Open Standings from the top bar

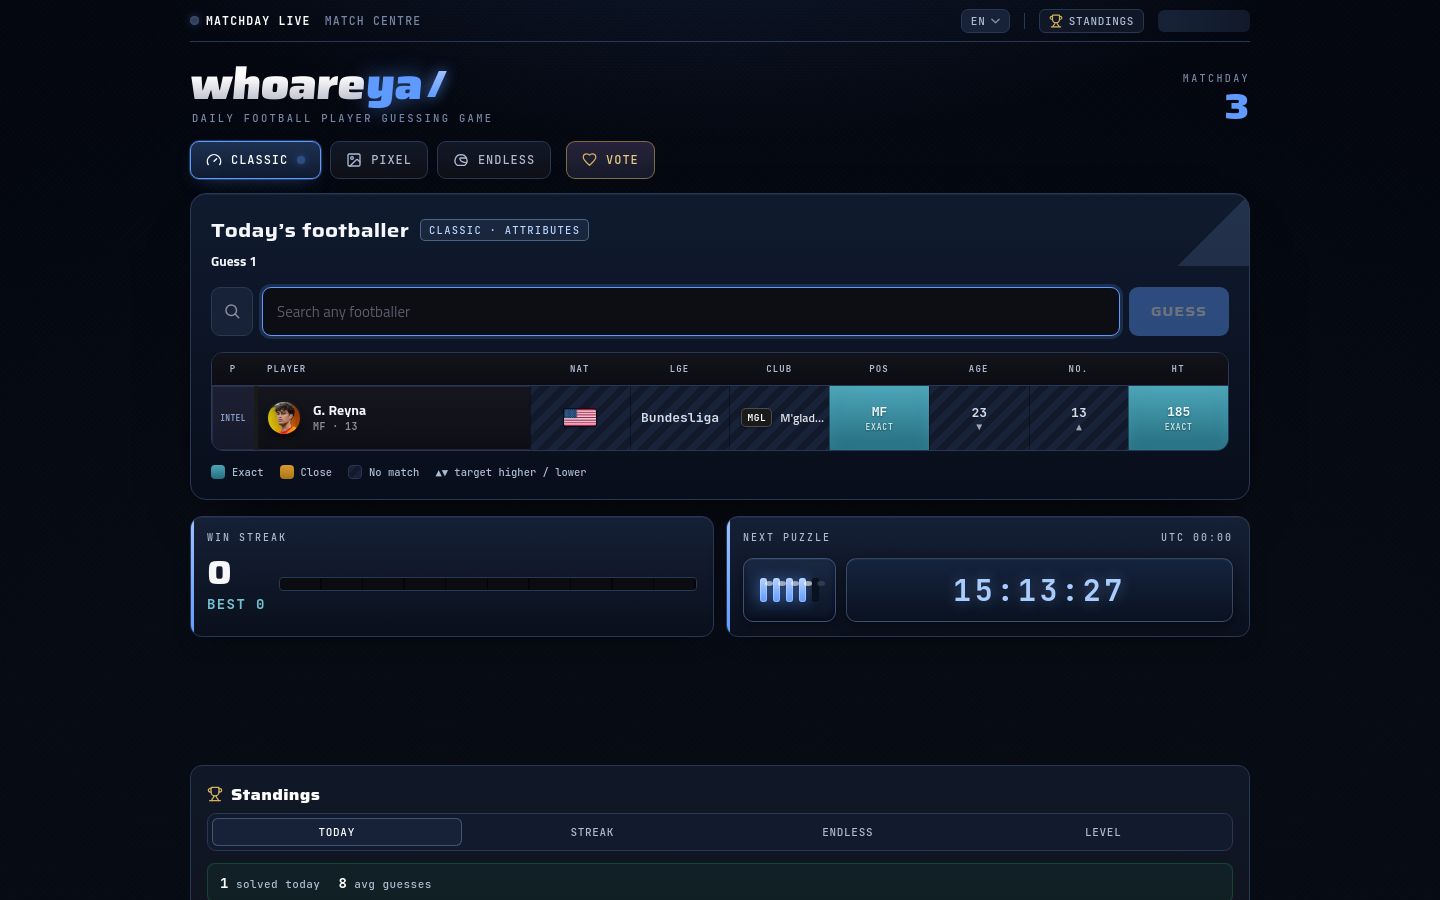[x=1091, y=21]
